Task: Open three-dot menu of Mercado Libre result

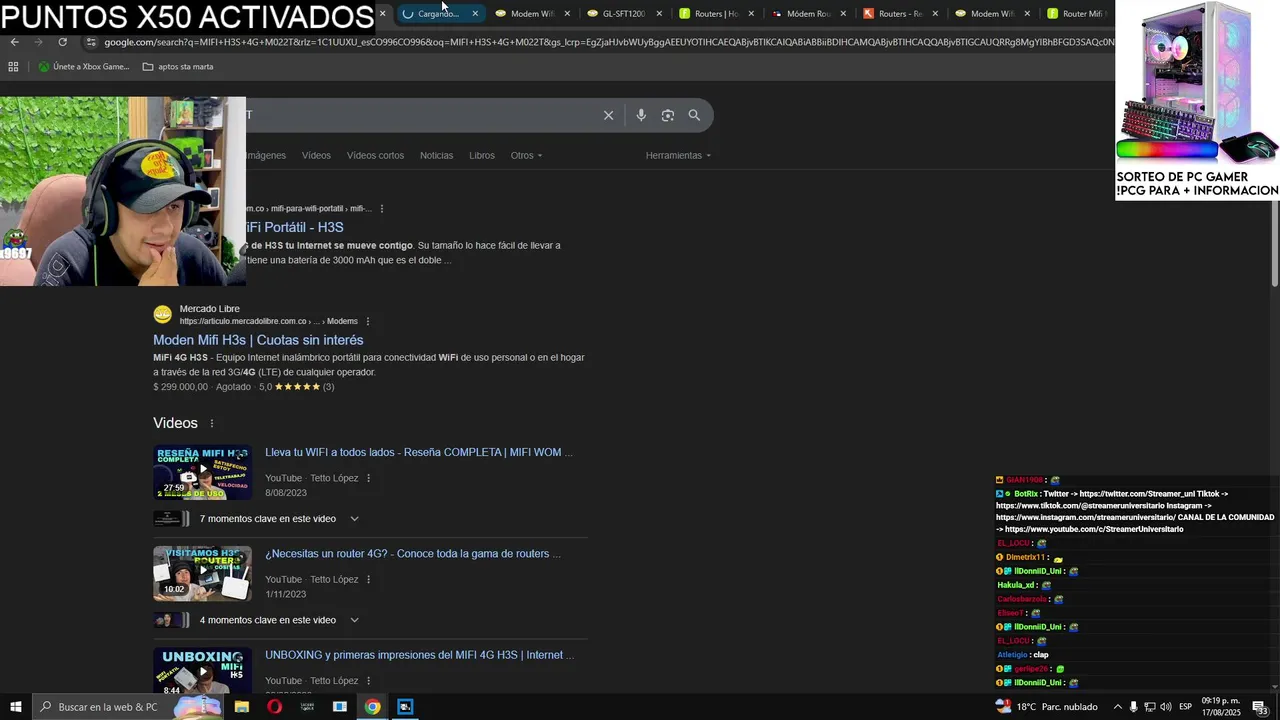Action: (x=368, y=321)
